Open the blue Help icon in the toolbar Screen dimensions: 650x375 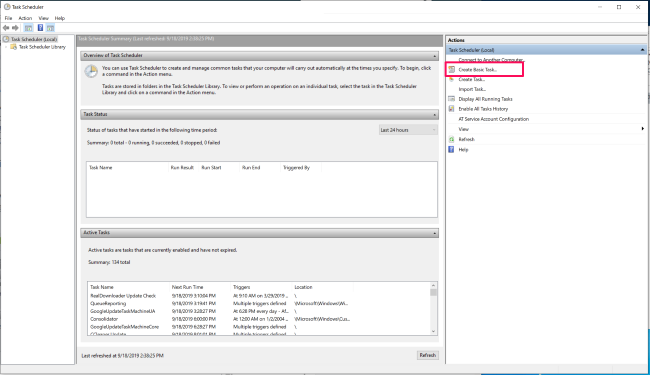40,28
